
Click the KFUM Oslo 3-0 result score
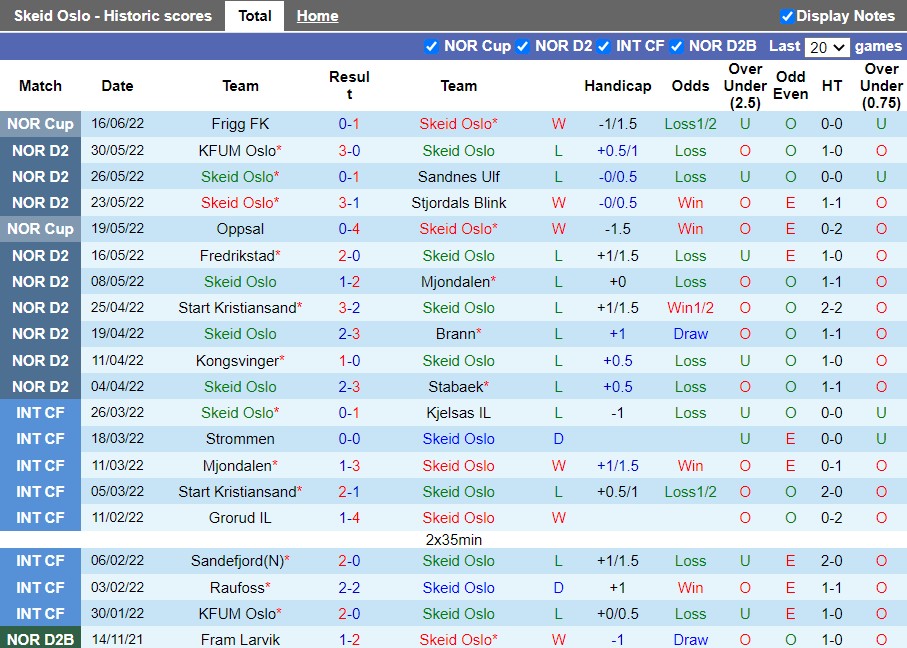coord(349,151)
